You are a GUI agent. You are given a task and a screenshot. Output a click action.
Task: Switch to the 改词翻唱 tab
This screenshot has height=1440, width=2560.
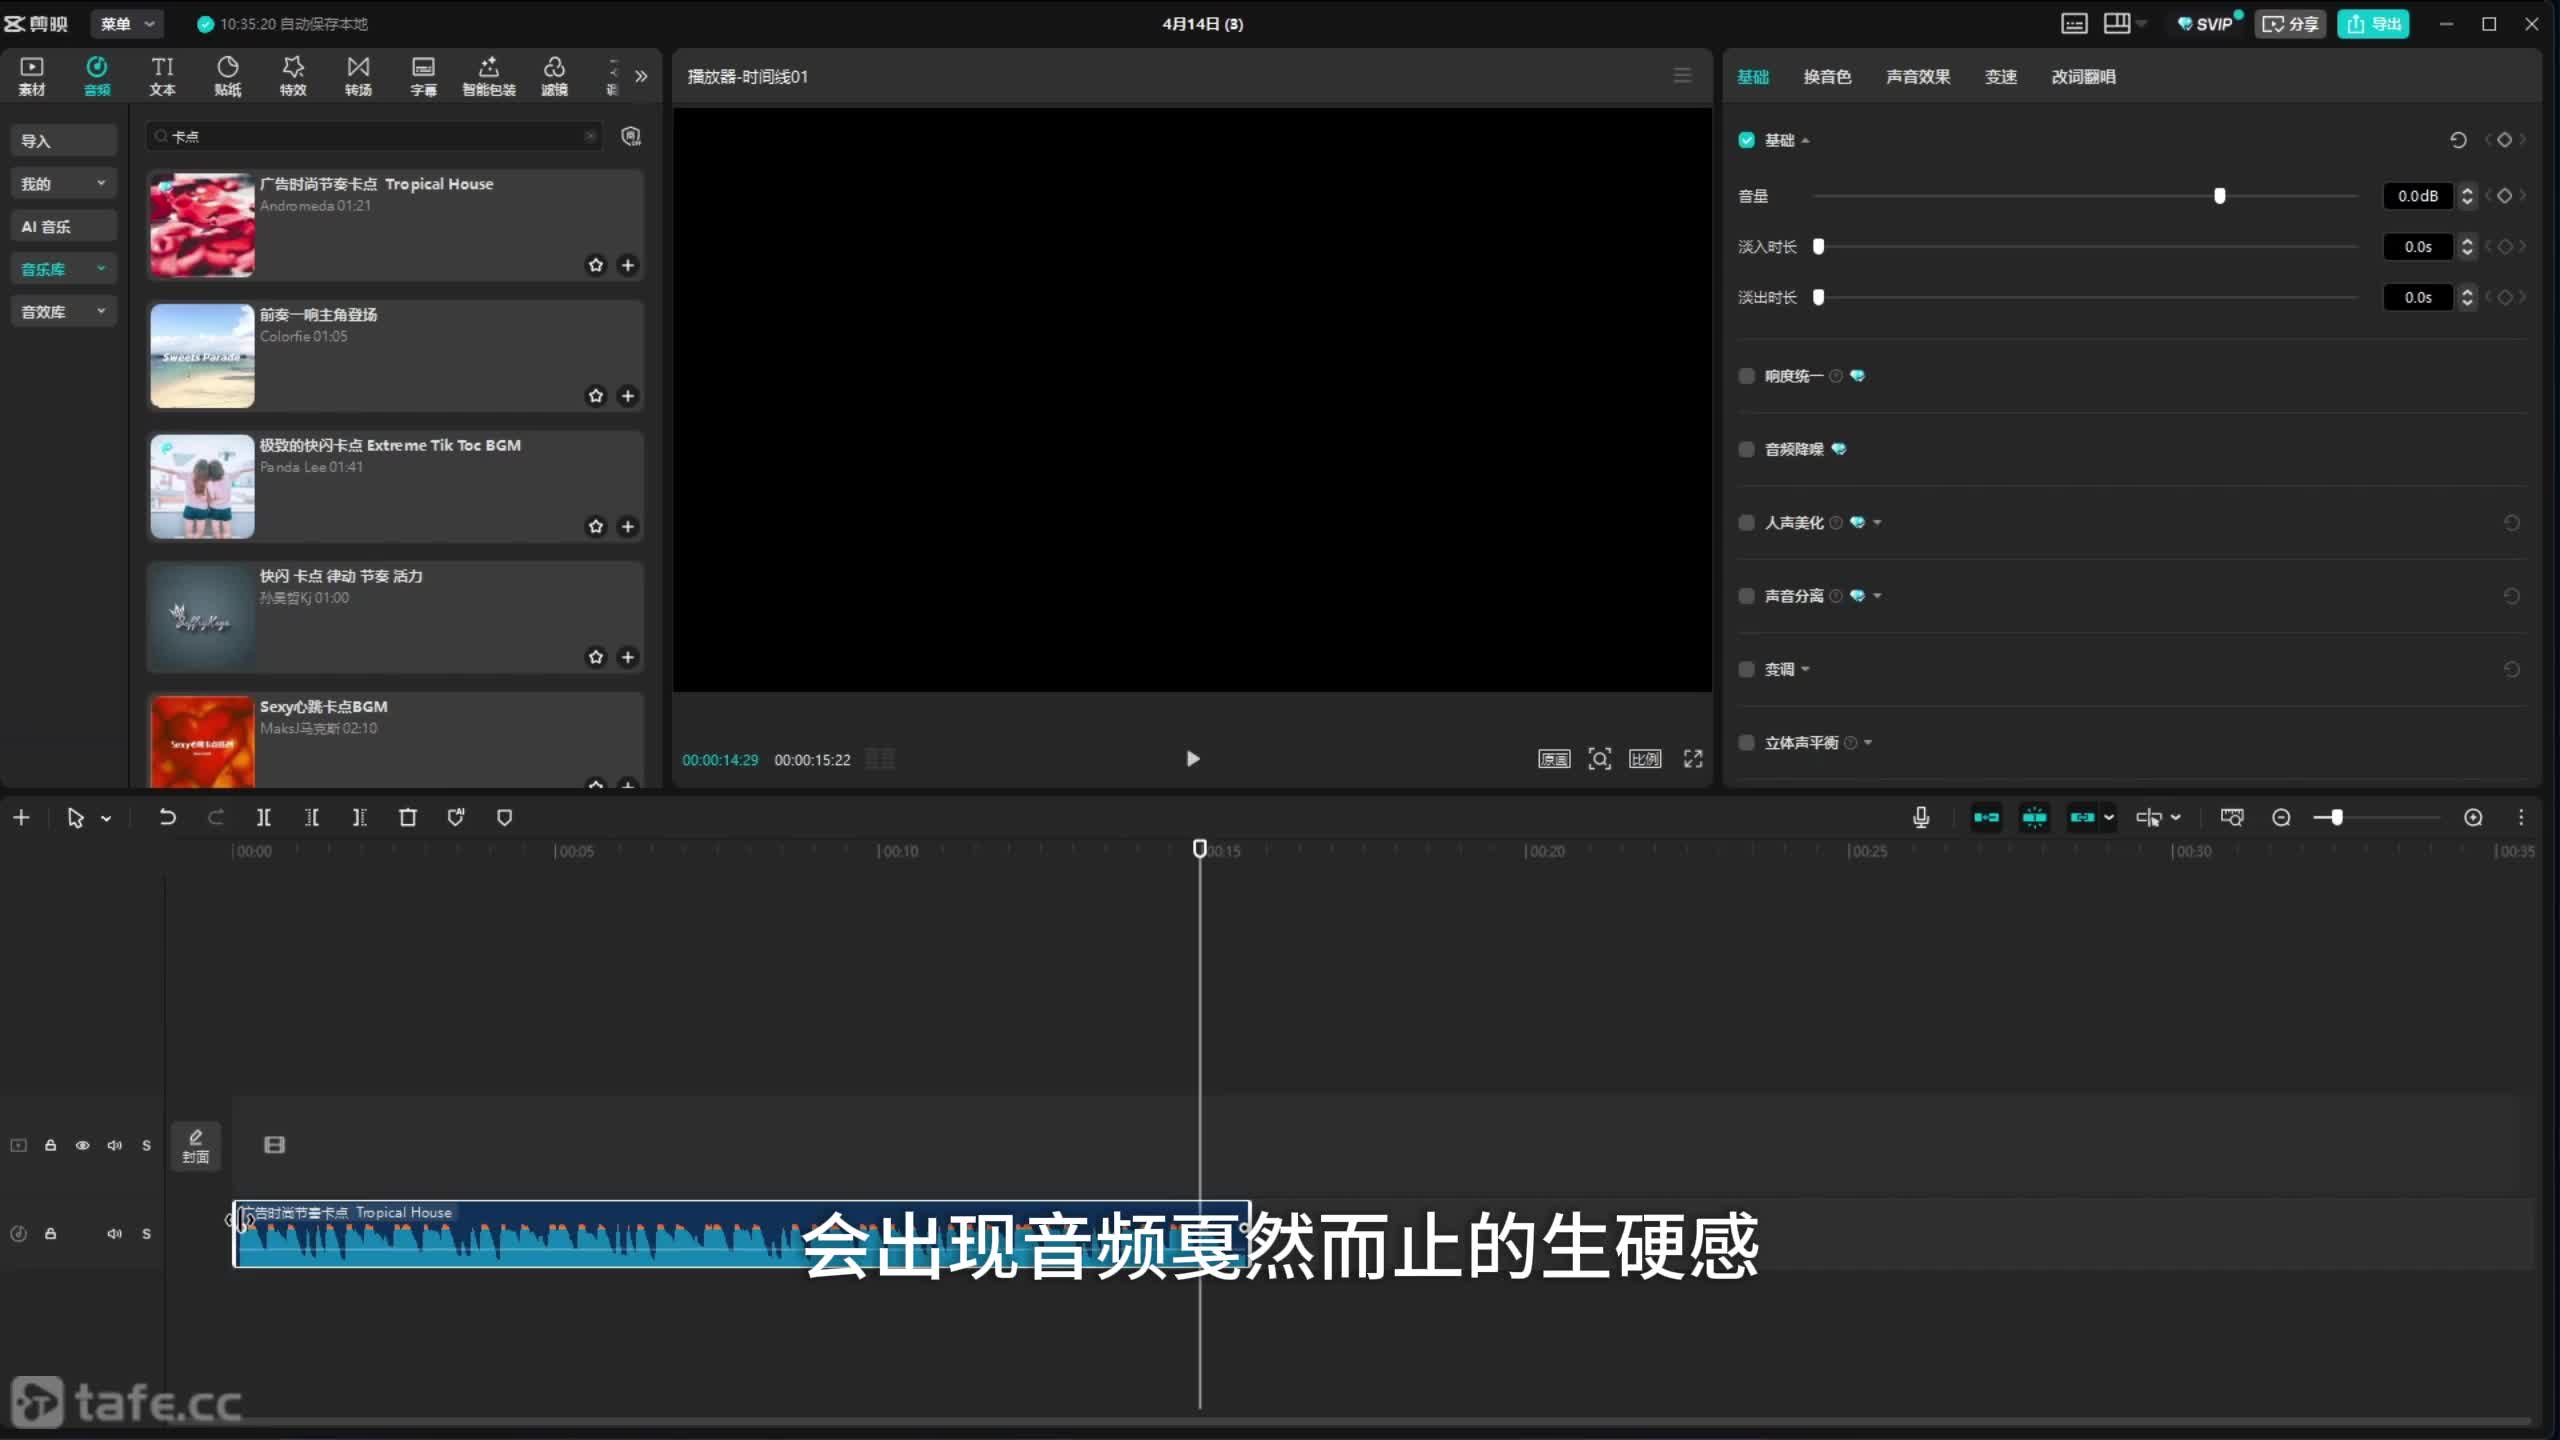(2083, 77)
